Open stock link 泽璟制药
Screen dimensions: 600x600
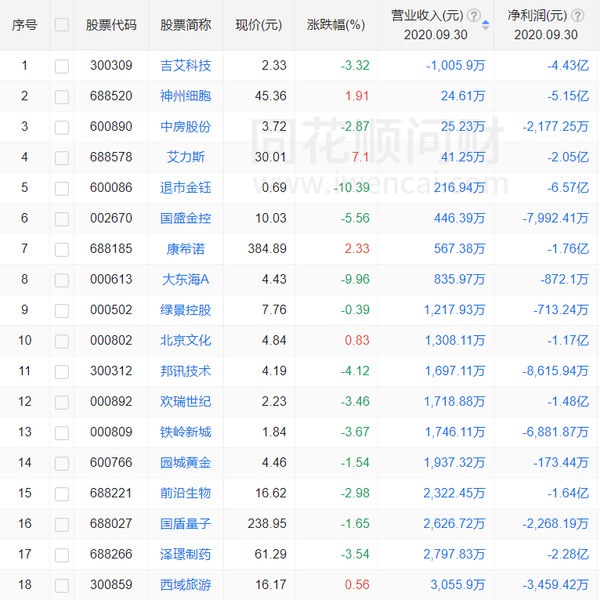pyautogui.click(x=186, y=554)
